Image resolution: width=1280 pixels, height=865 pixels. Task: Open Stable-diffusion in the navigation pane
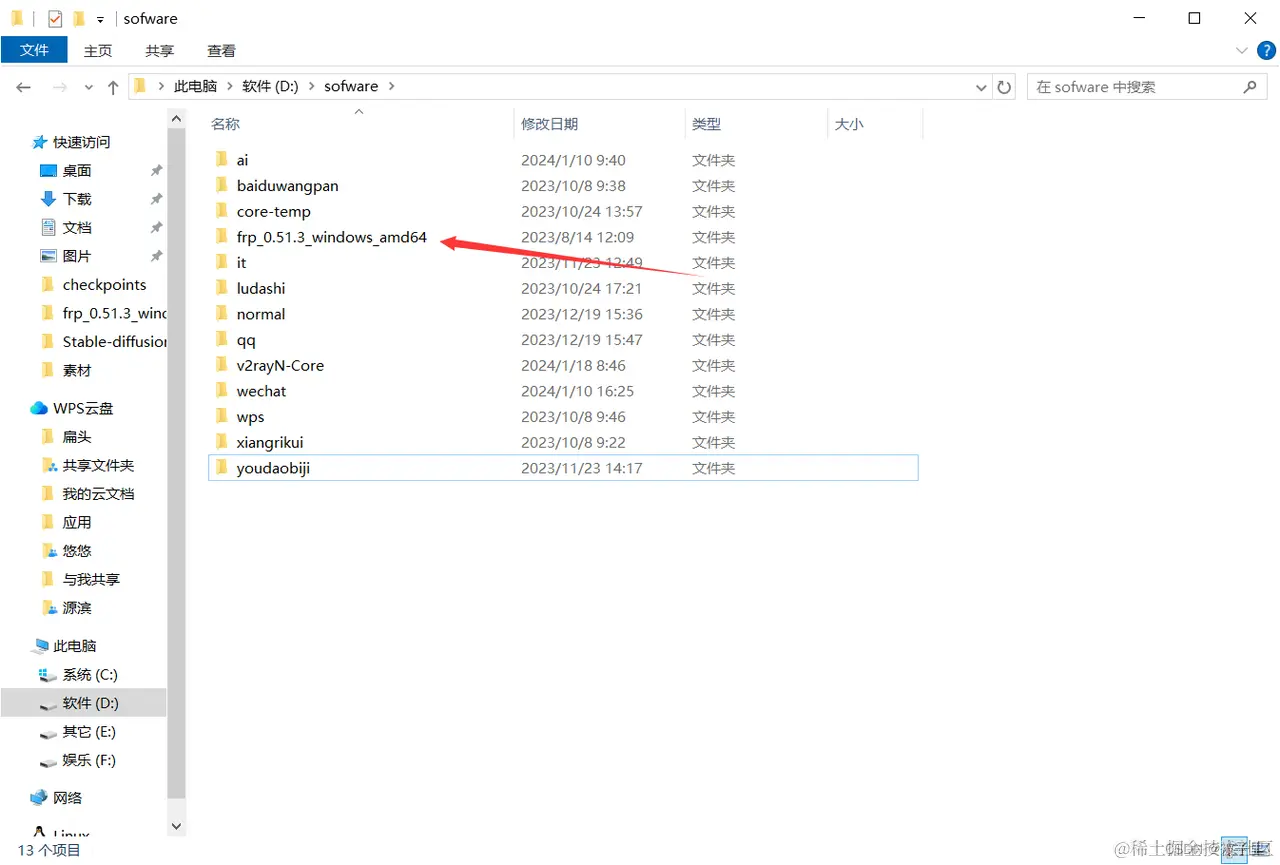tap(114, 342)
